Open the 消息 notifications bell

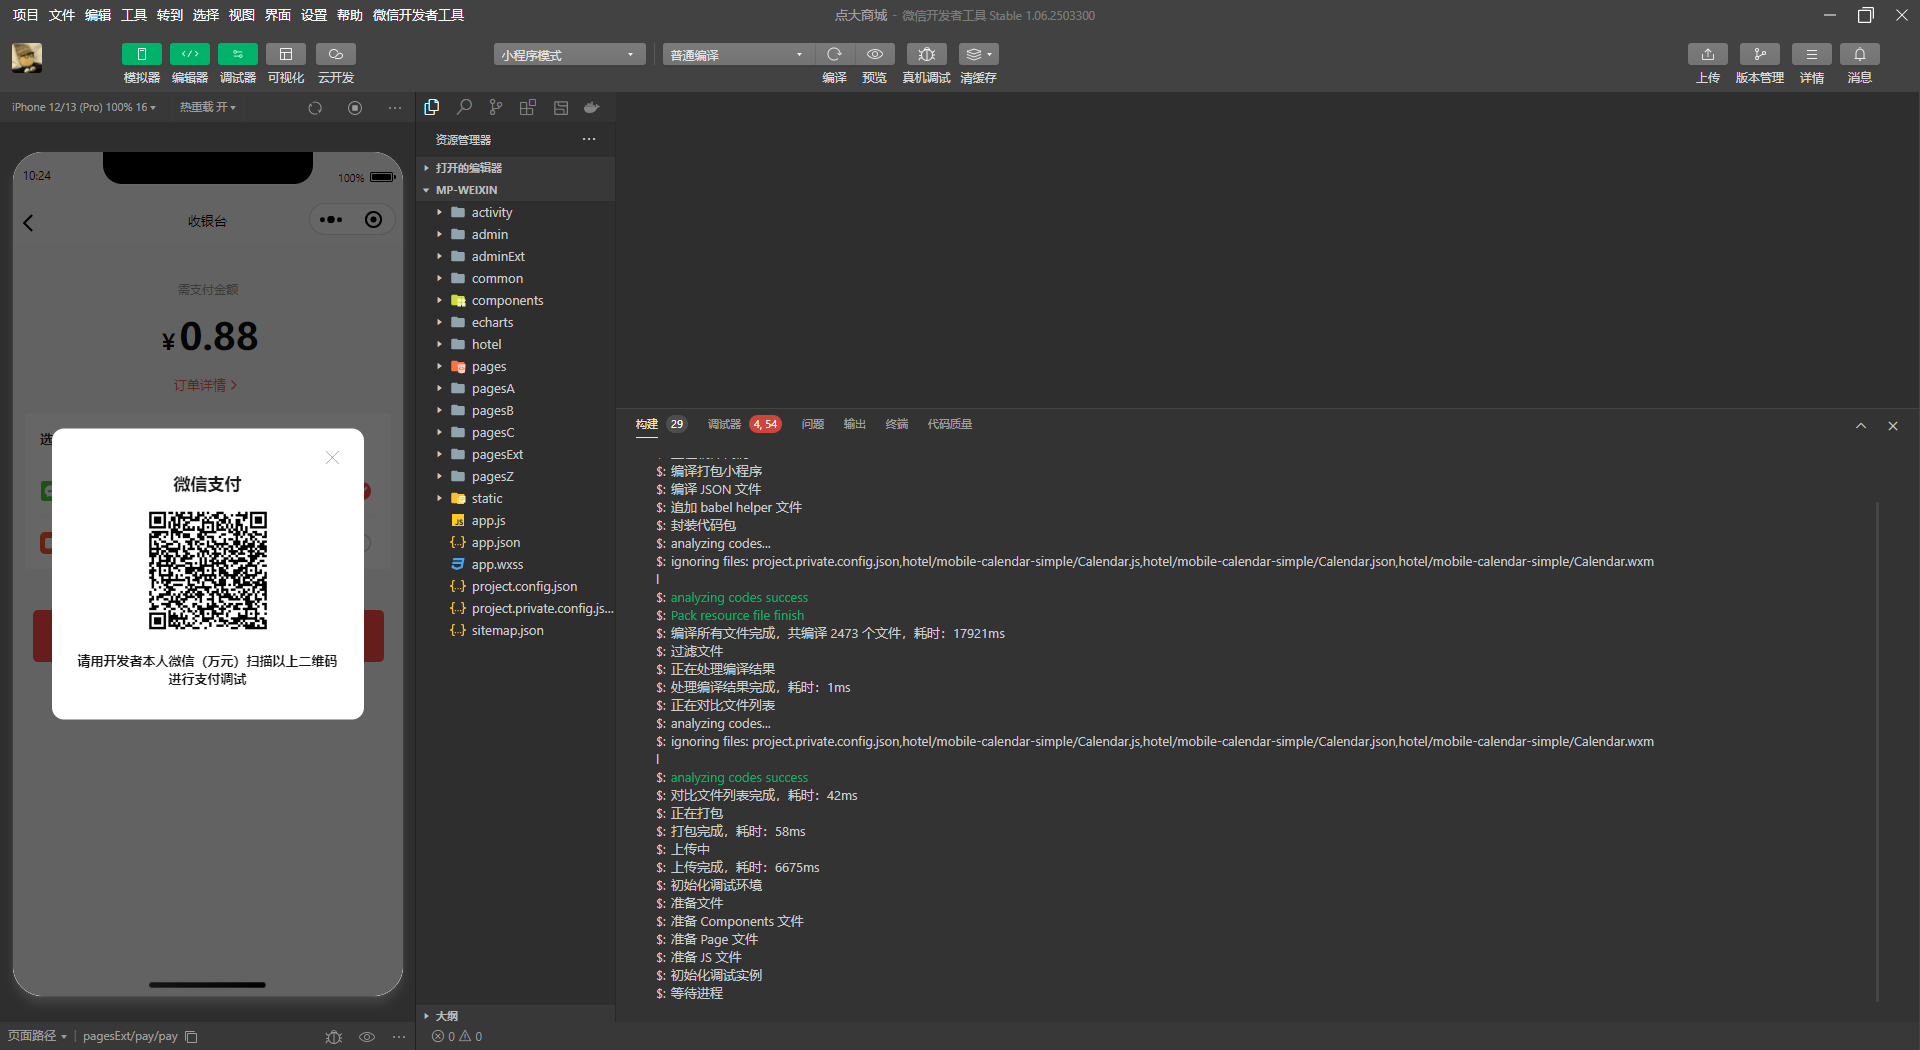[x=1860, y=54]
